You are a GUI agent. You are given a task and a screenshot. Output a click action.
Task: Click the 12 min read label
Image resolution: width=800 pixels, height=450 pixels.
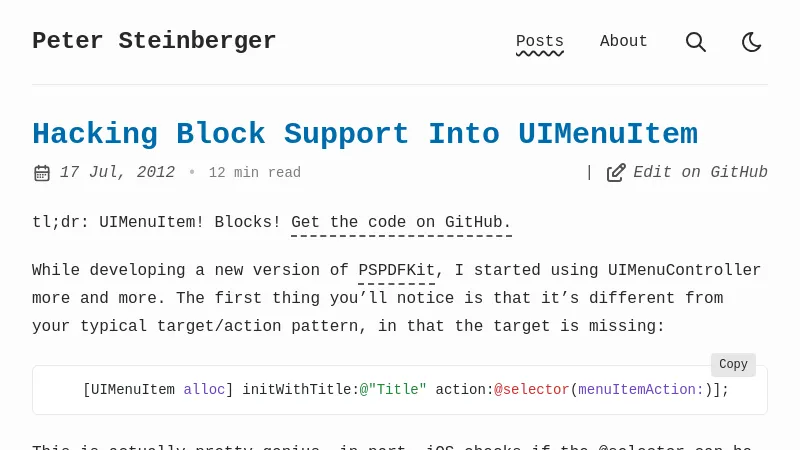pos(255,173)
